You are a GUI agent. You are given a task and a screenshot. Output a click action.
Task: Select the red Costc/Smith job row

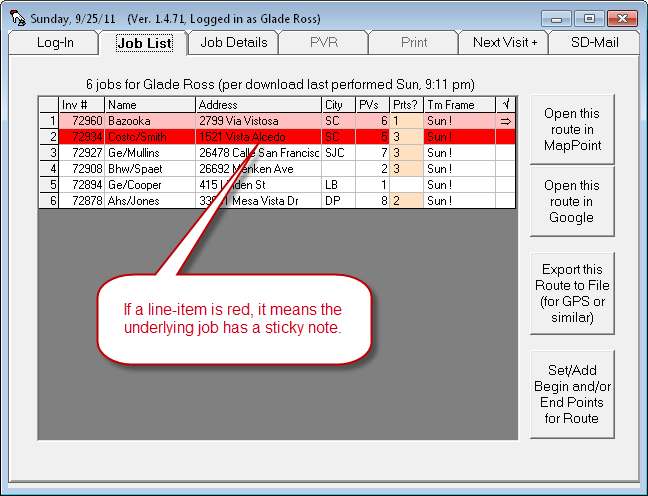tap(150, 136)
